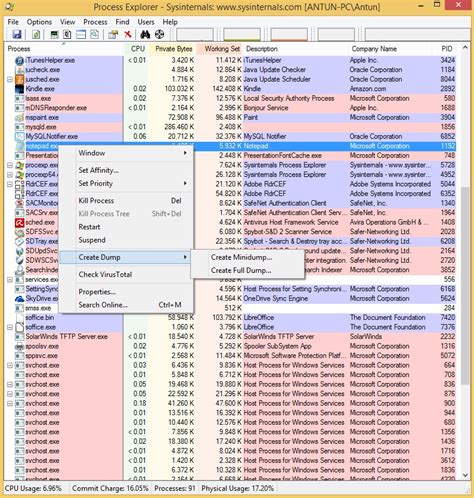Image resolution: width=474 pixels, height=498 pixels.
Task: Click the jucheck.exe Java icon
Action: pyautogui.click(x=20, y=70)
